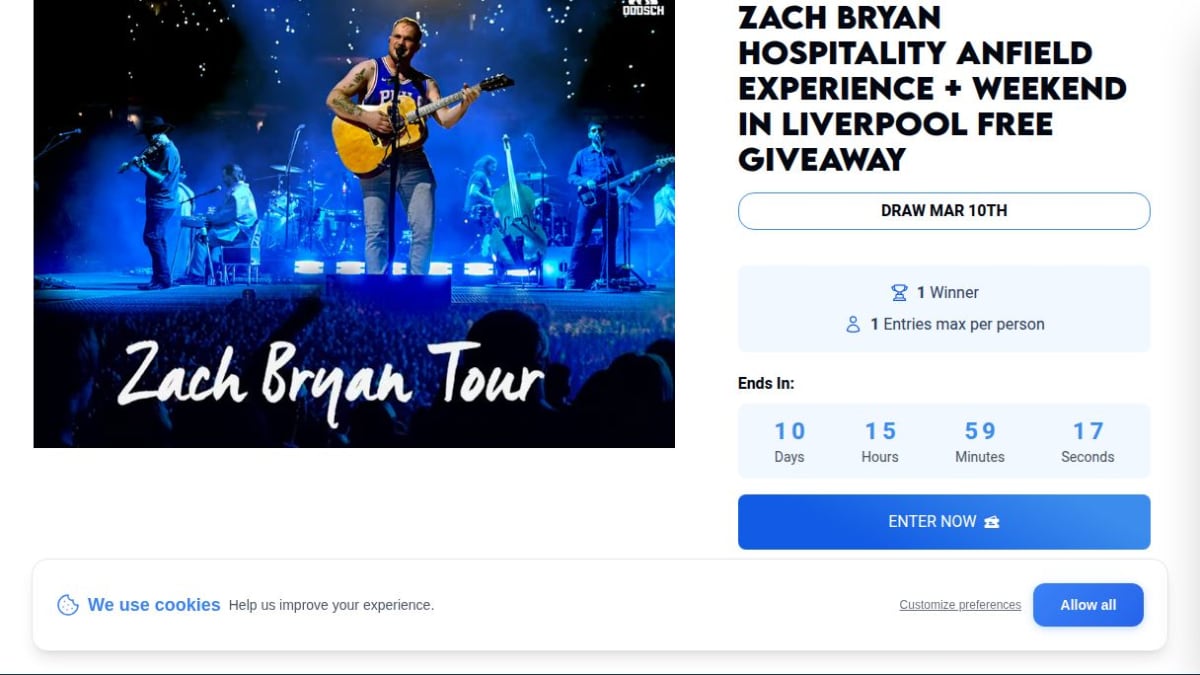This screenshot has width=1200, height=675.
Task: Click 'Help us improve your experience' text
Action: click(331, 605)
